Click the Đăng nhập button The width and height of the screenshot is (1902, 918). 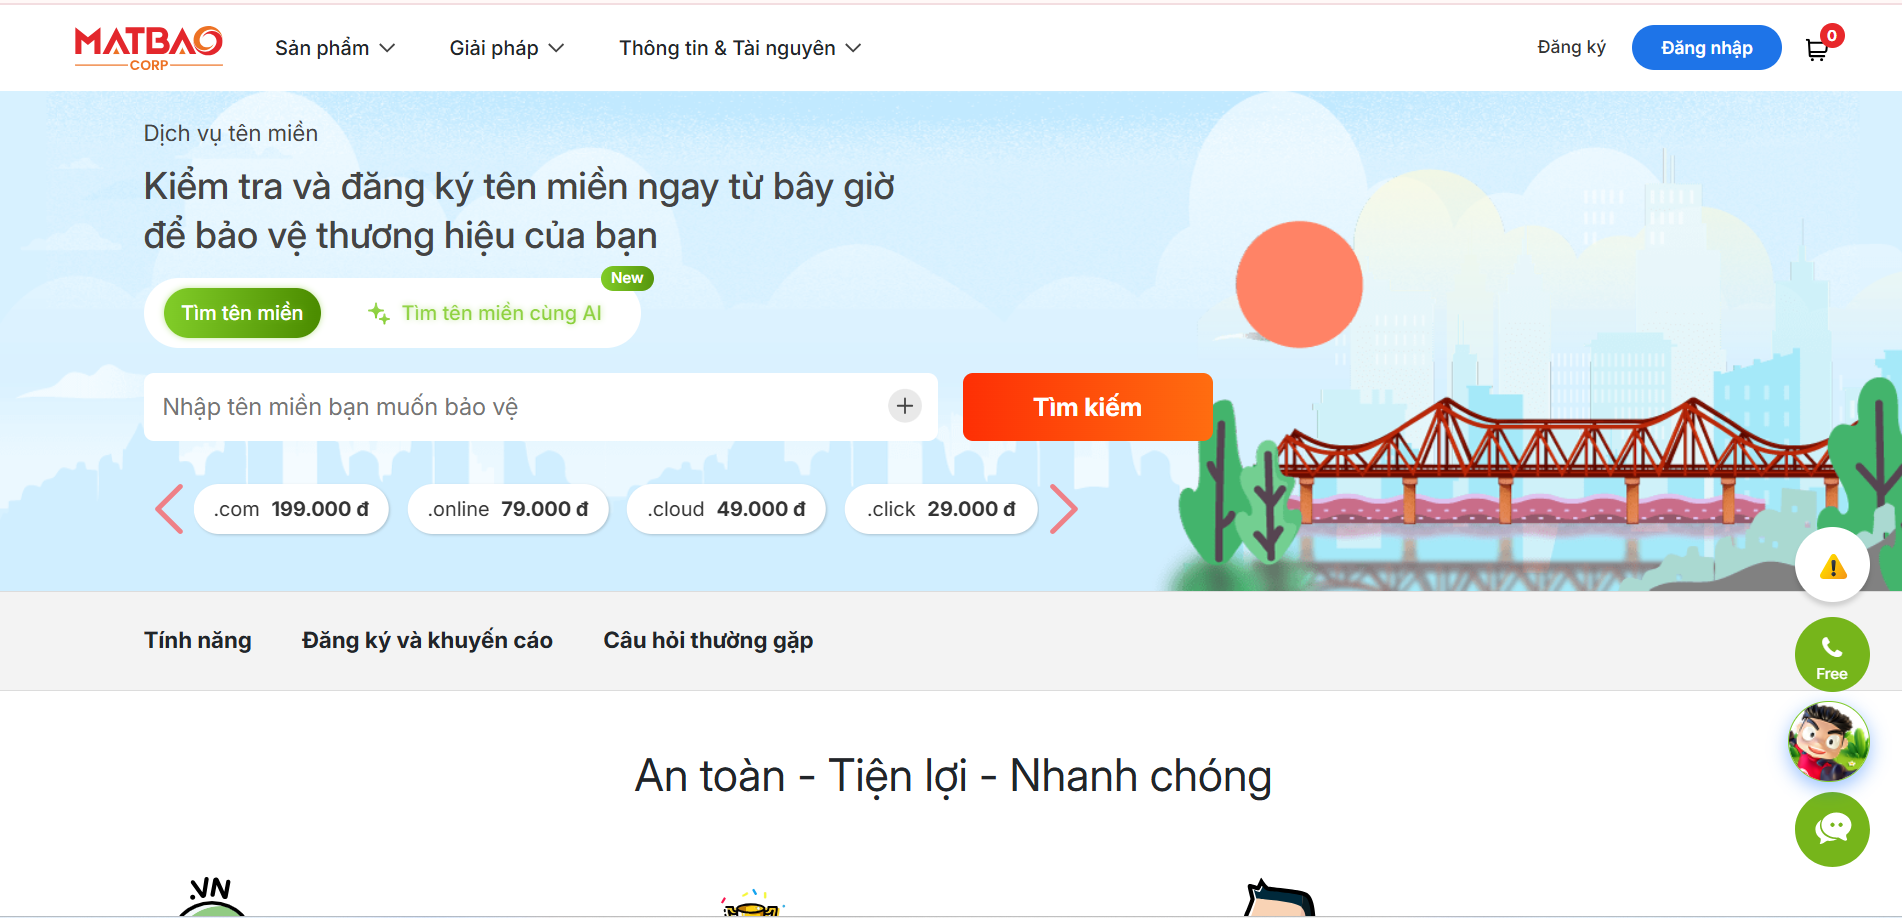coord(1706,48)
